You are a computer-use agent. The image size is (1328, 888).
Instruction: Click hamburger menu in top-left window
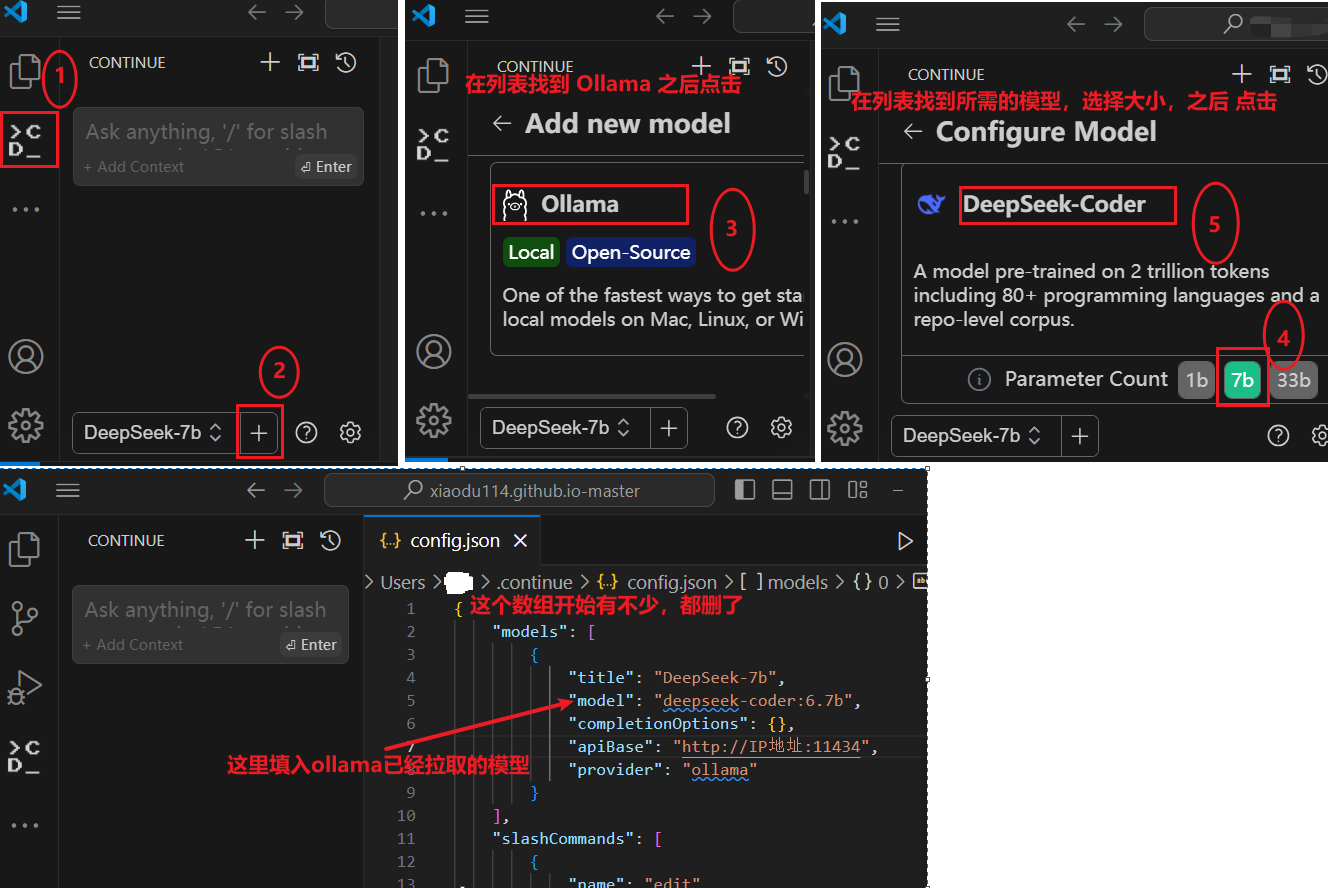(69, 13)
